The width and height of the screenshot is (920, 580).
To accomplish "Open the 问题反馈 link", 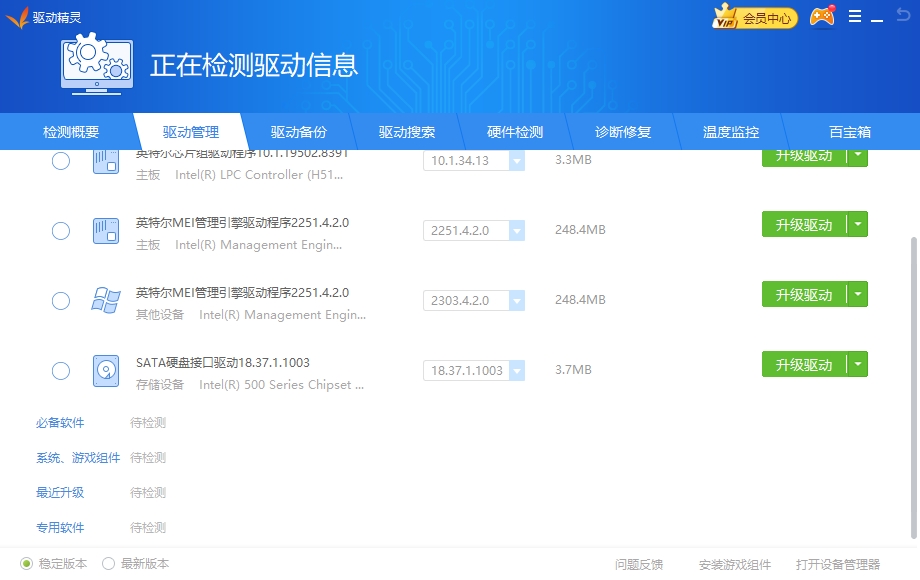I will pyautogui.click(x=639, y=564).
